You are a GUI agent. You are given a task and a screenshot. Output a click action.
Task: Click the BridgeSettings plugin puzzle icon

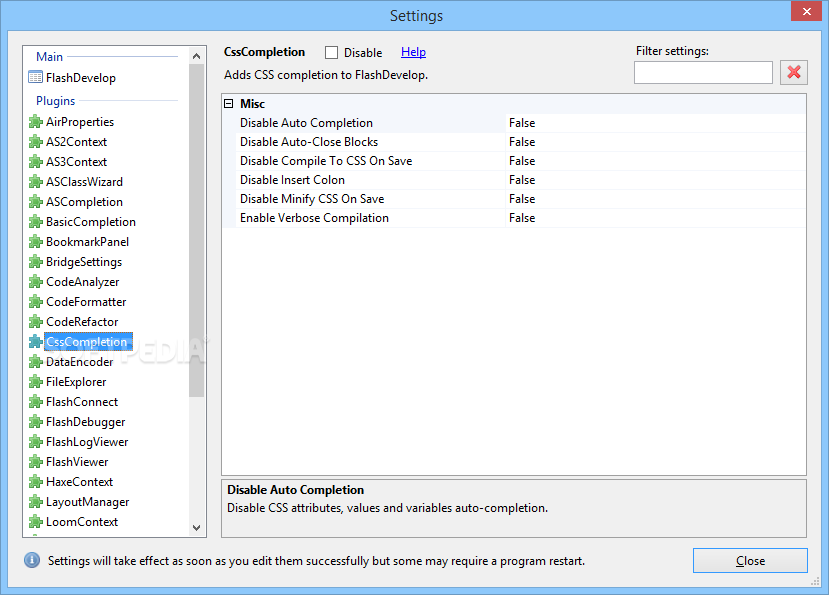pos(35,262)
